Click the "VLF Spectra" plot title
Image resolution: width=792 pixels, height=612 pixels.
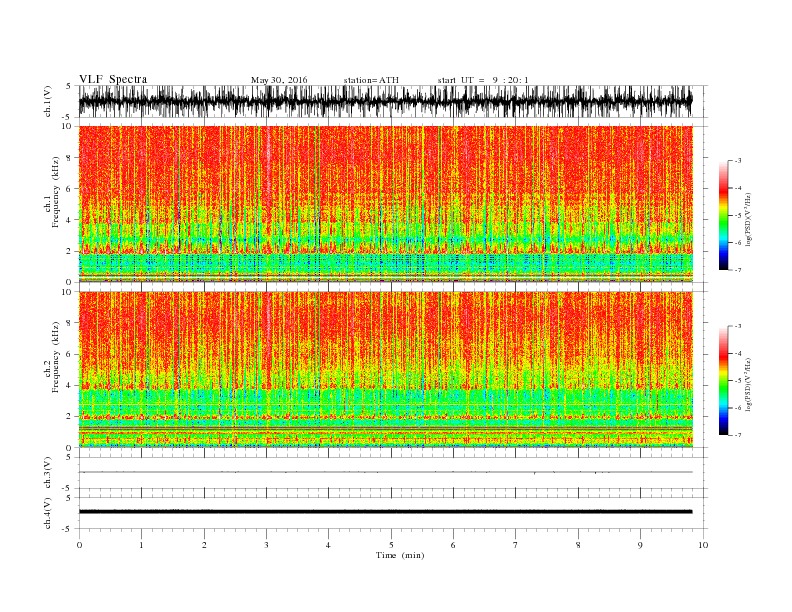(x=113, y=79)
